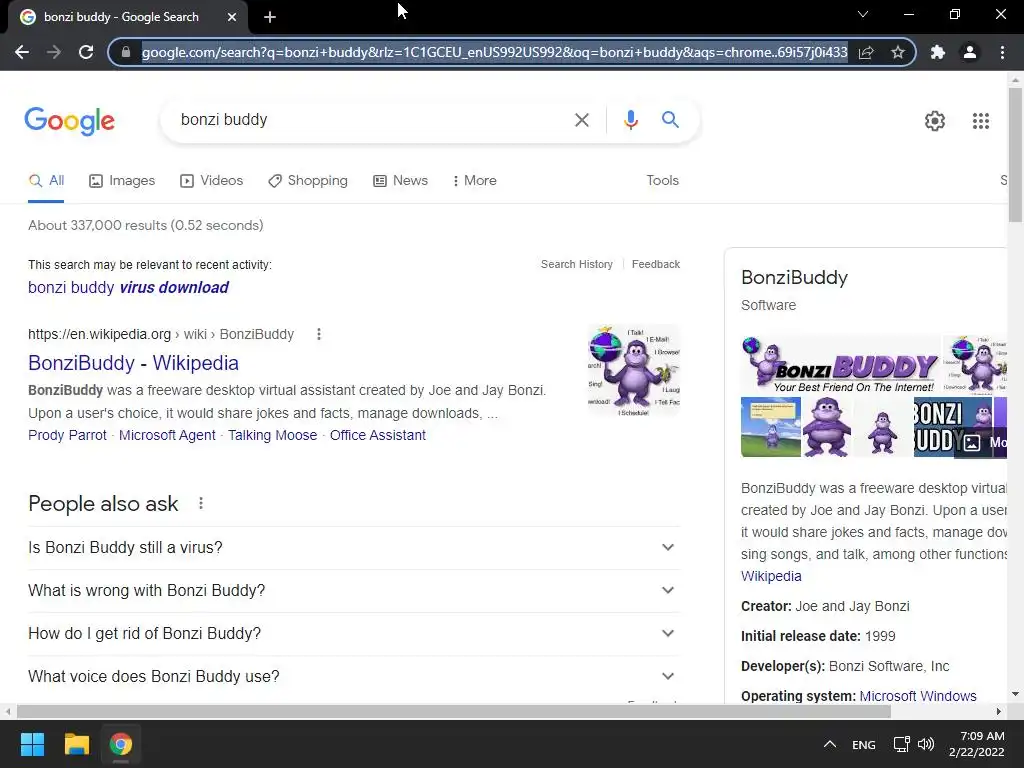Open three-dot menu beside People also ask

coord(201,504)
